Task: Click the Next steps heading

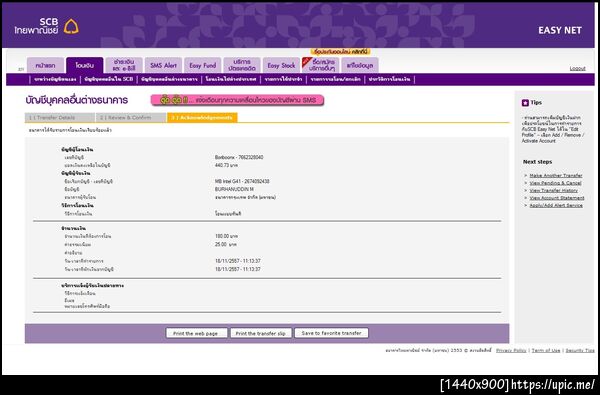Action: tap(538, 162)
